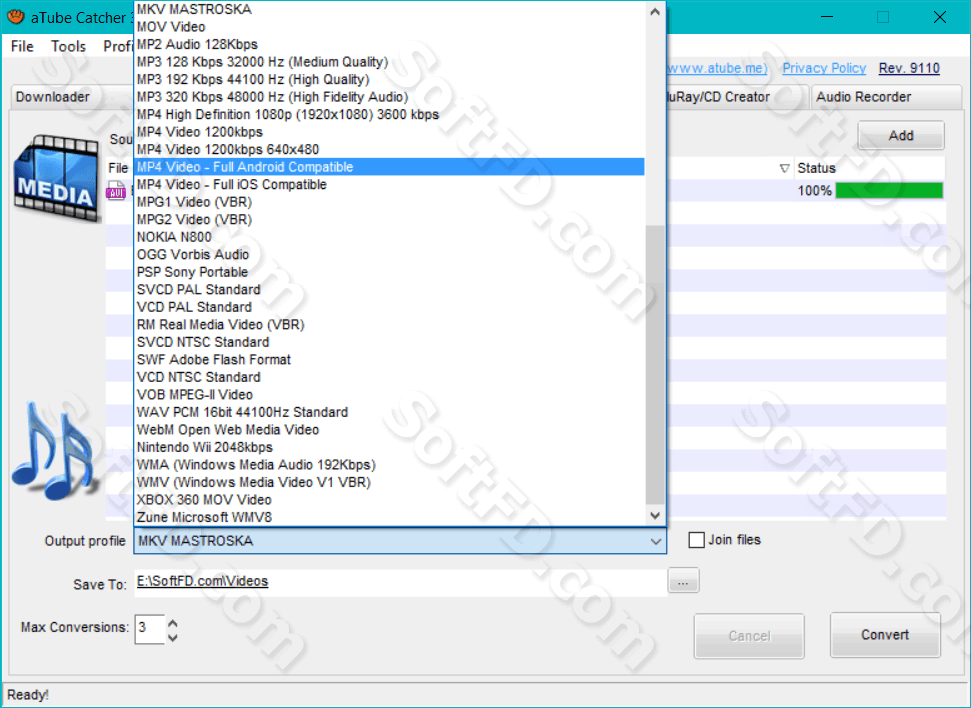This screenshot has height=708, width=971.
Task: Click the Status column sort arrow
Action: point(784,168)
